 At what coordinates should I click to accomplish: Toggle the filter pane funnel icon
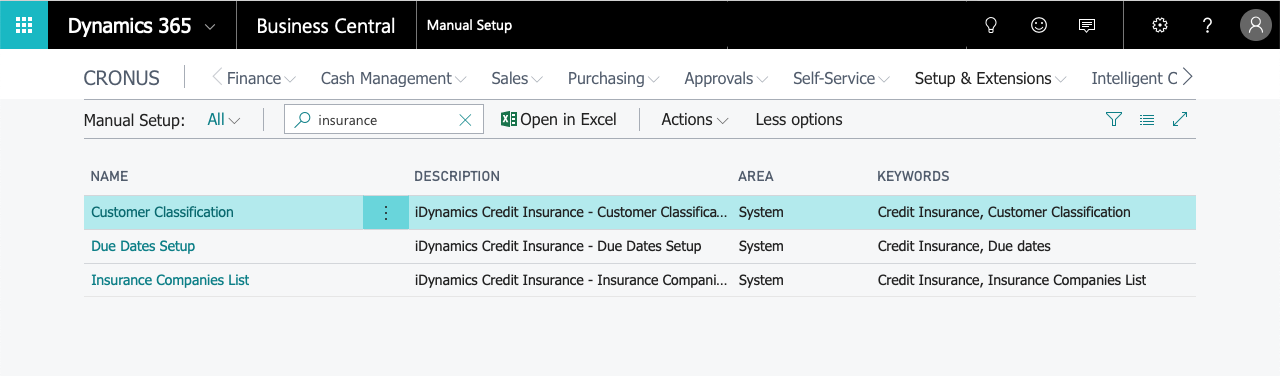(x=1114, y=120)
